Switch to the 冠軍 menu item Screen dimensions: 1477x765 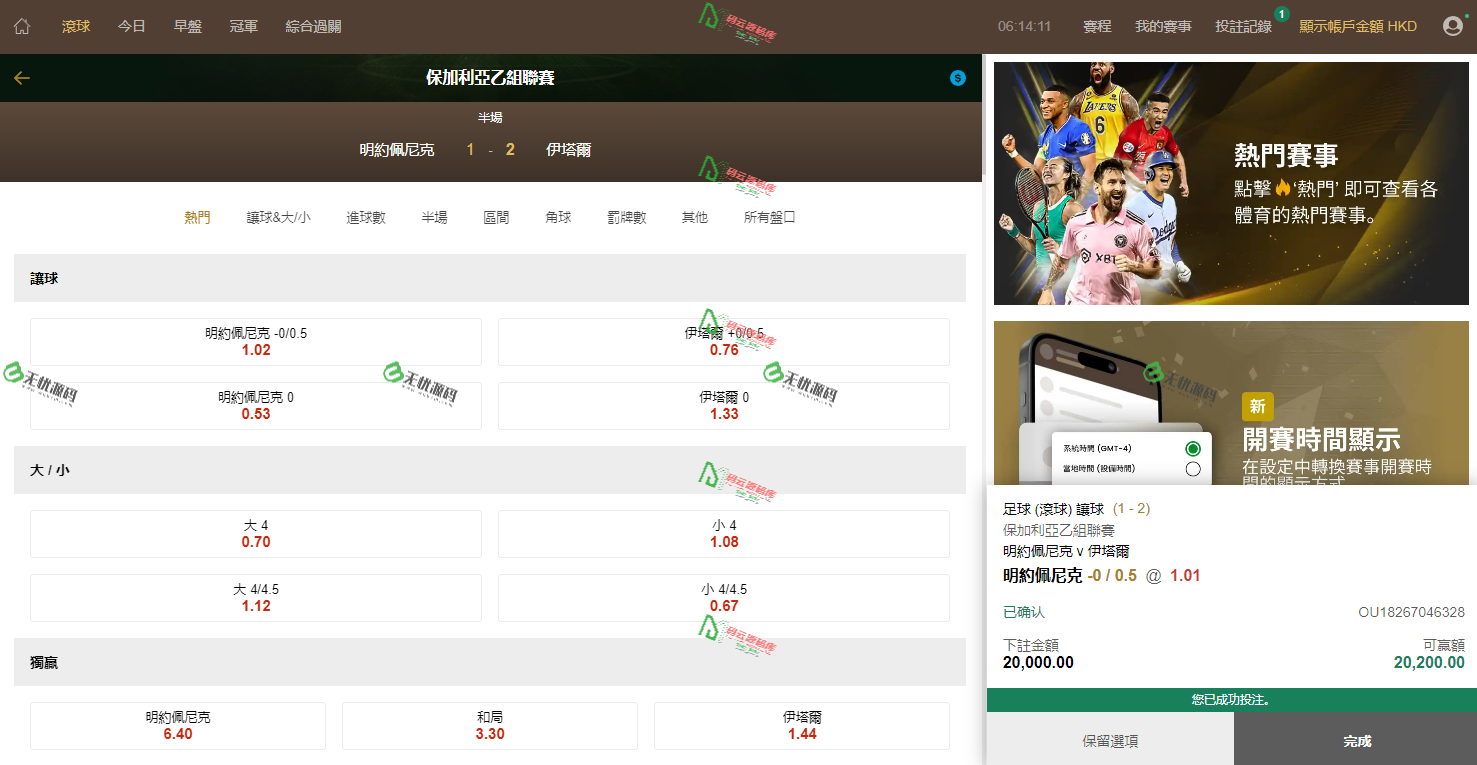(243, 26)
